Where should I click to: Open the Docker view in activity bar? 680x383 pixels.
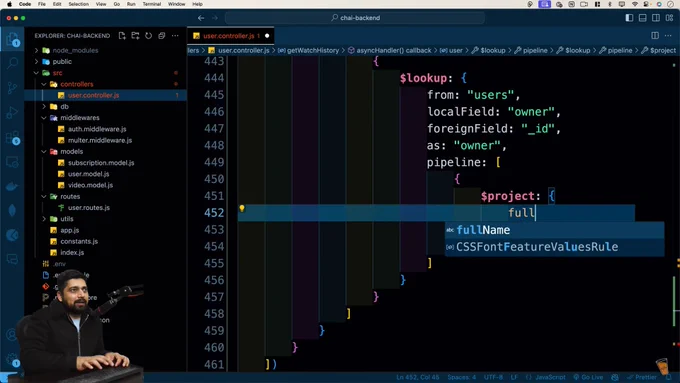12,187
